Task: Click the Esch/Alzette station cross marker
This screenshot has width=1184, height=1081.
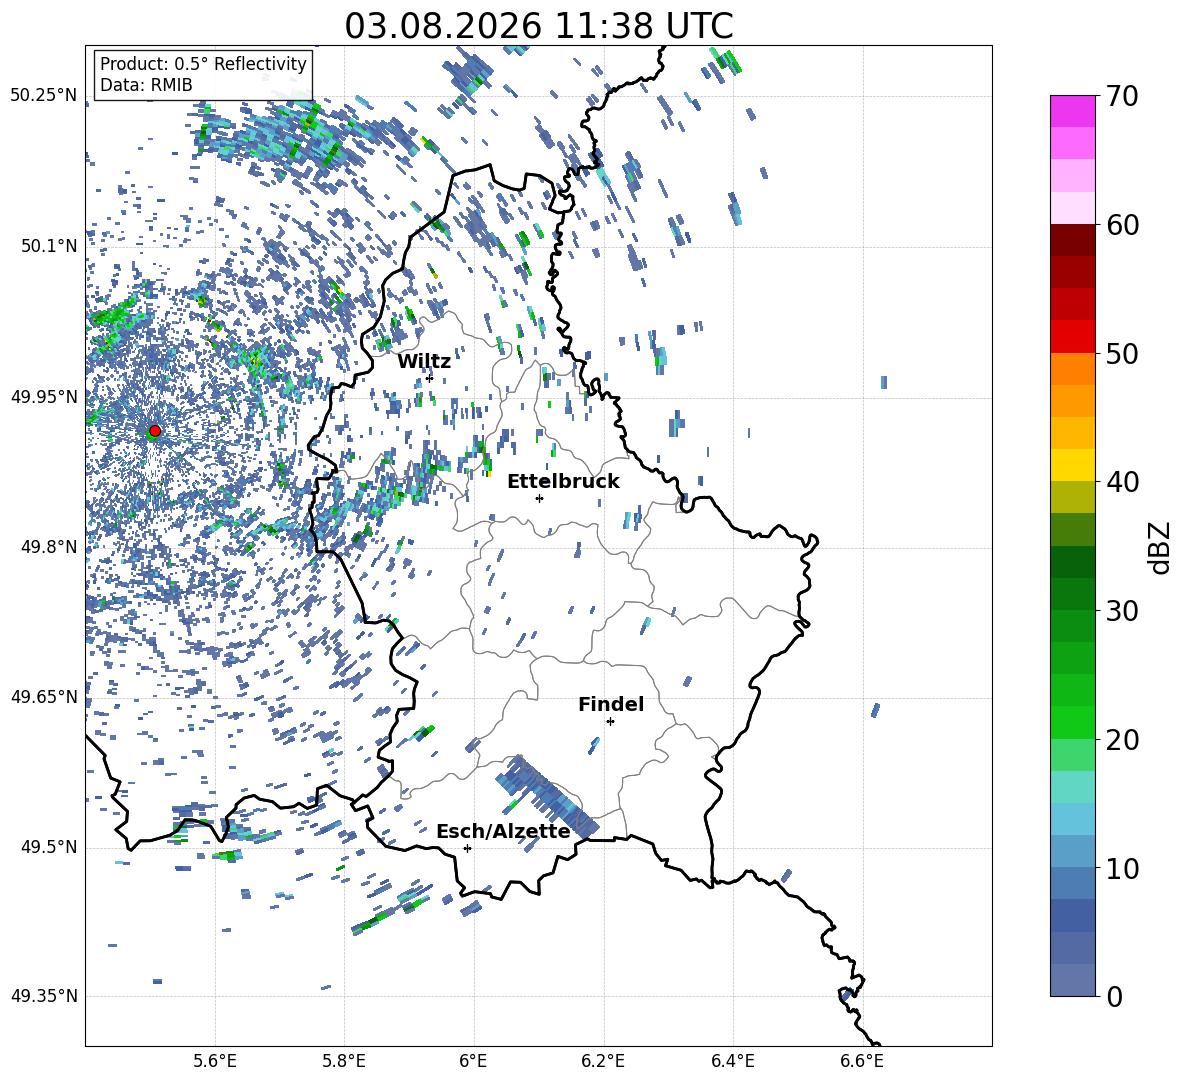Action: [467, 848]
